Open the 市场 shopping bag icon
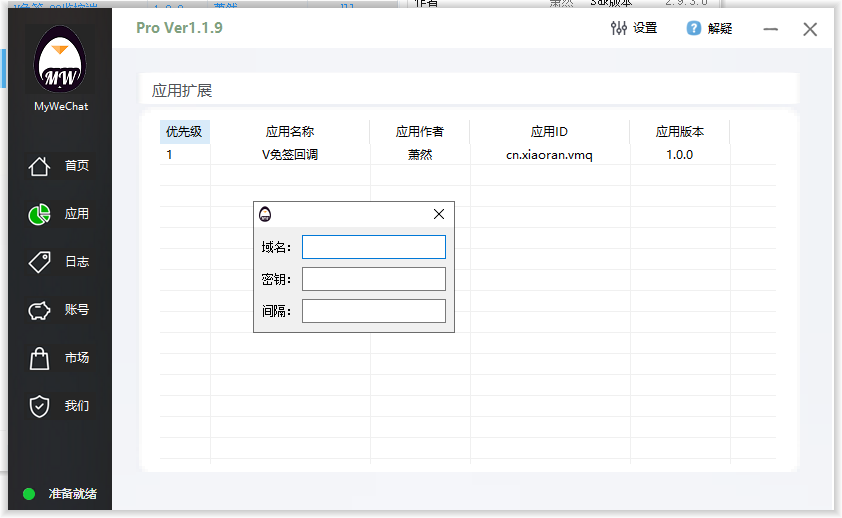 39,358
